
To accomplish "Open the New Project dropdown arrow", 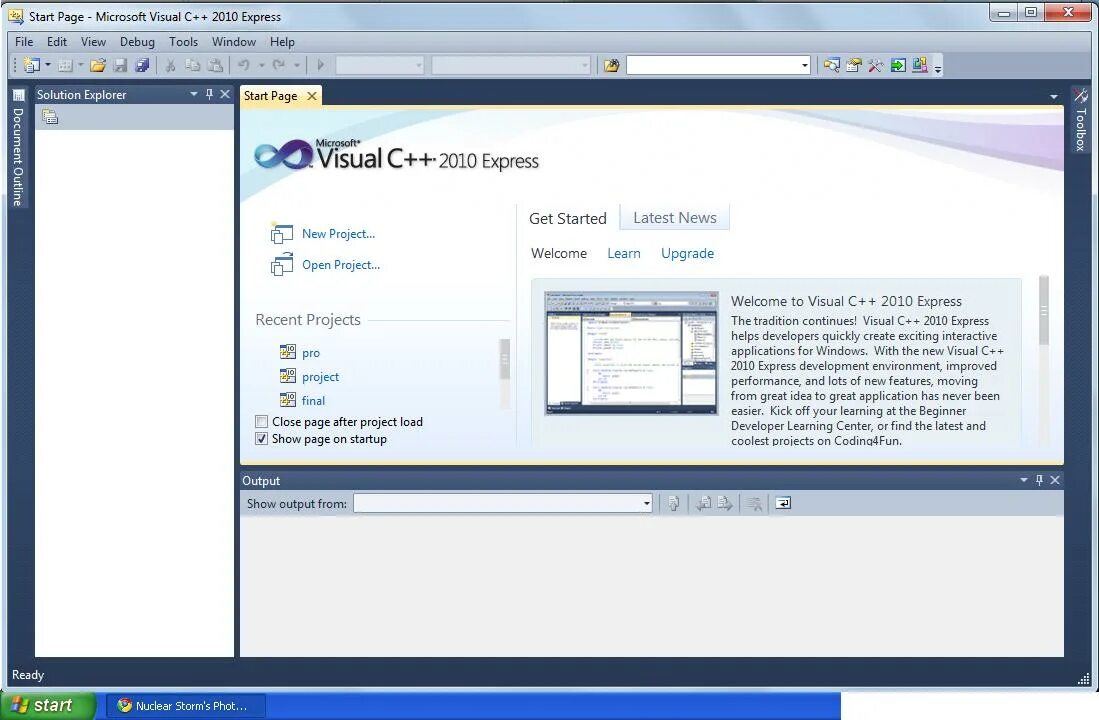I will tap(48, 65).
